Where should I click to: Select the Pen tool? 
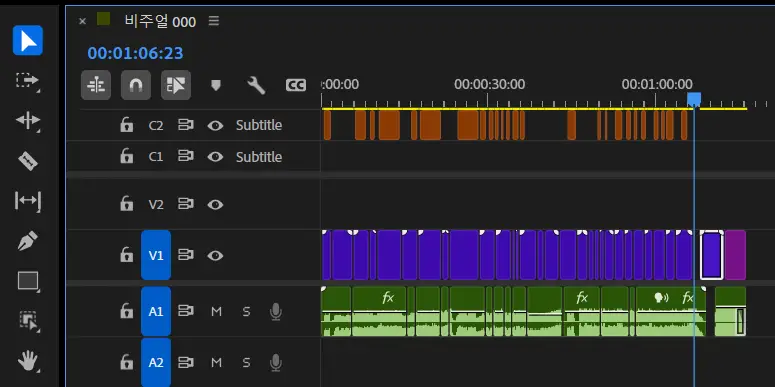28,241
